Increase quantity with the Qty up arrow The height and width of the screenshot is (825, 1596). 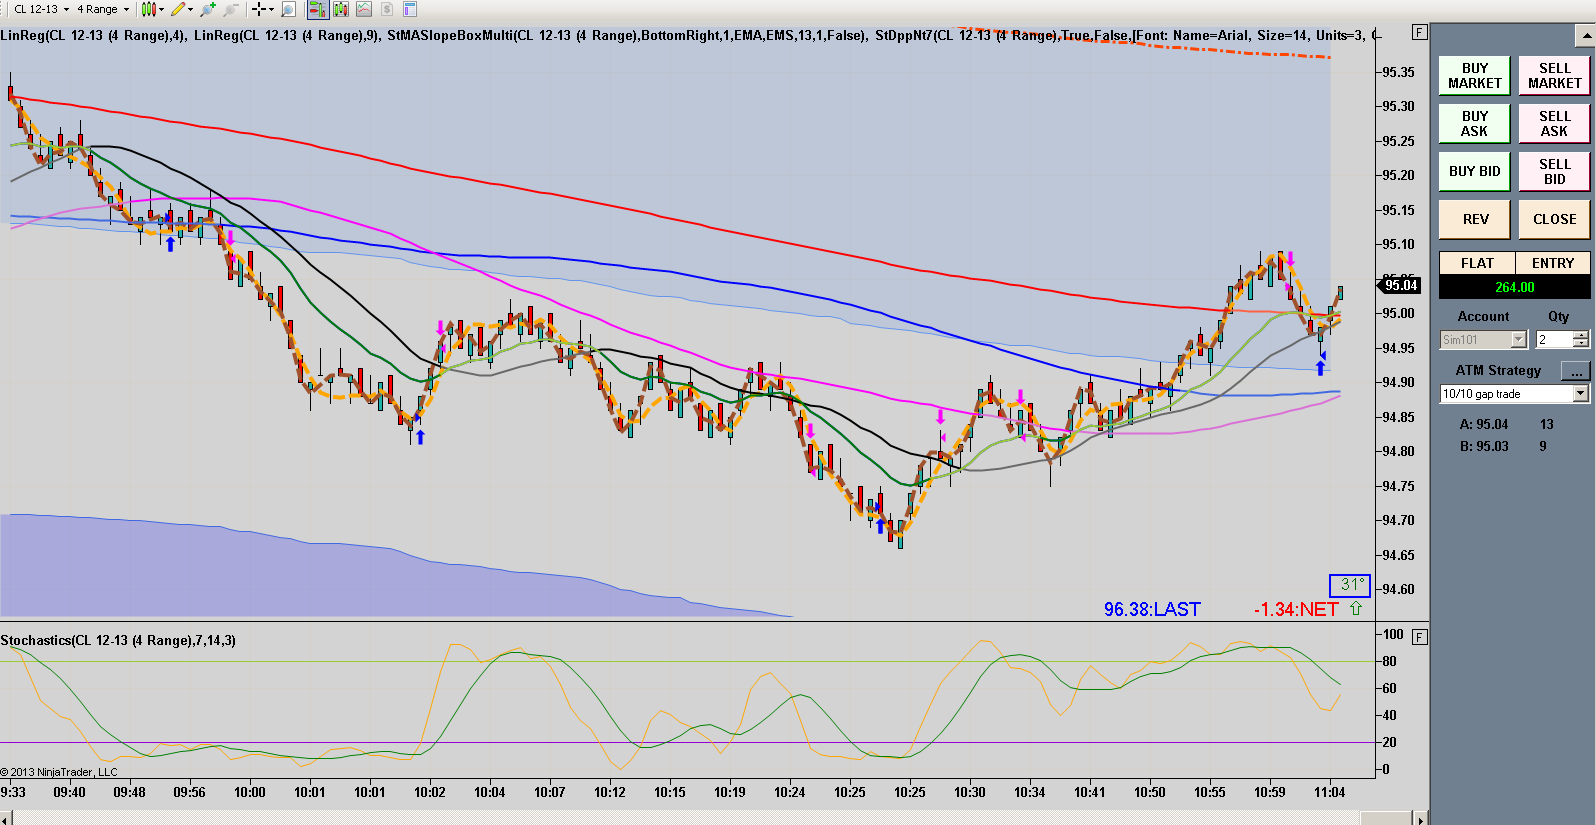(1582, 336)
